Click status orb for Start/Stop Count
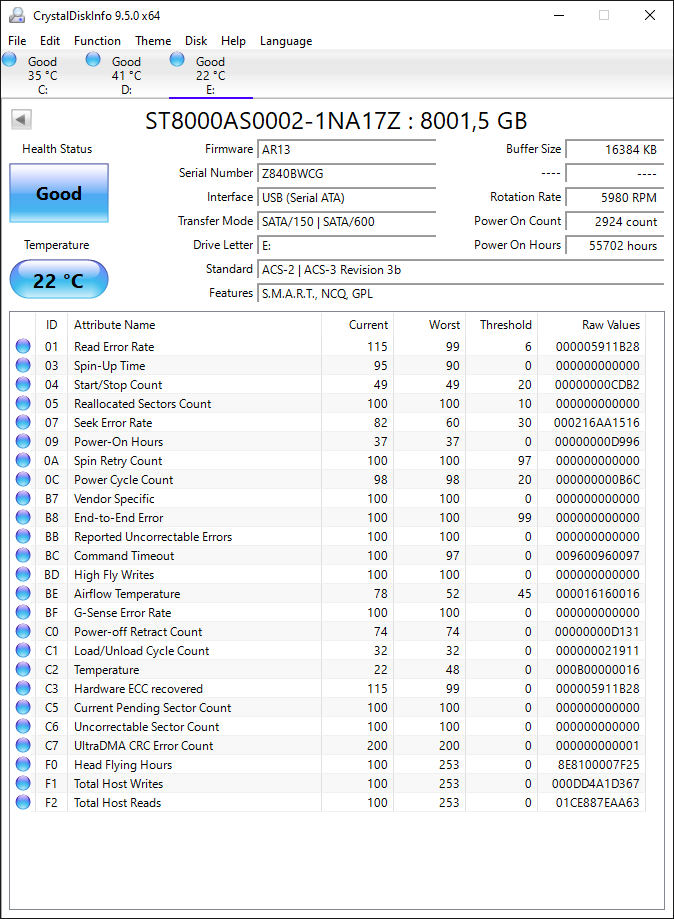This screenshot has height=919, width=674. 23,384
